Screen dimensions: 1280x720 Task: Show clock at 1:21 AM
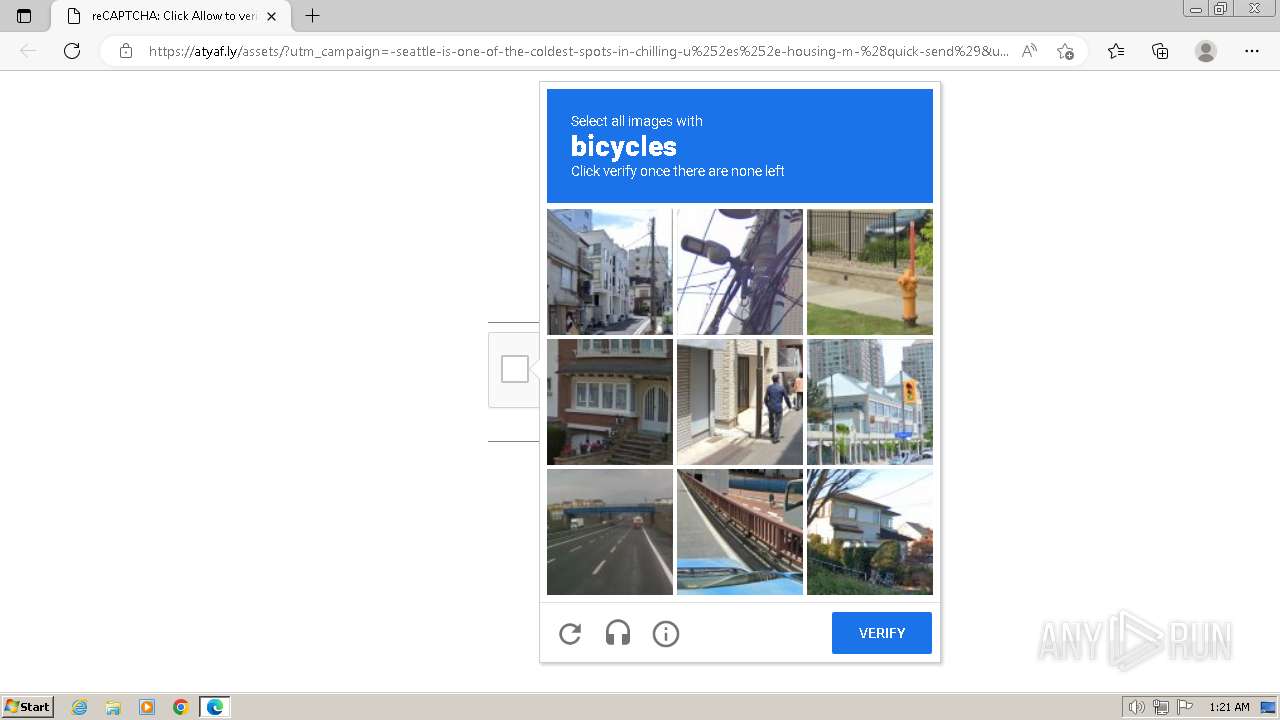point(1229,707)
